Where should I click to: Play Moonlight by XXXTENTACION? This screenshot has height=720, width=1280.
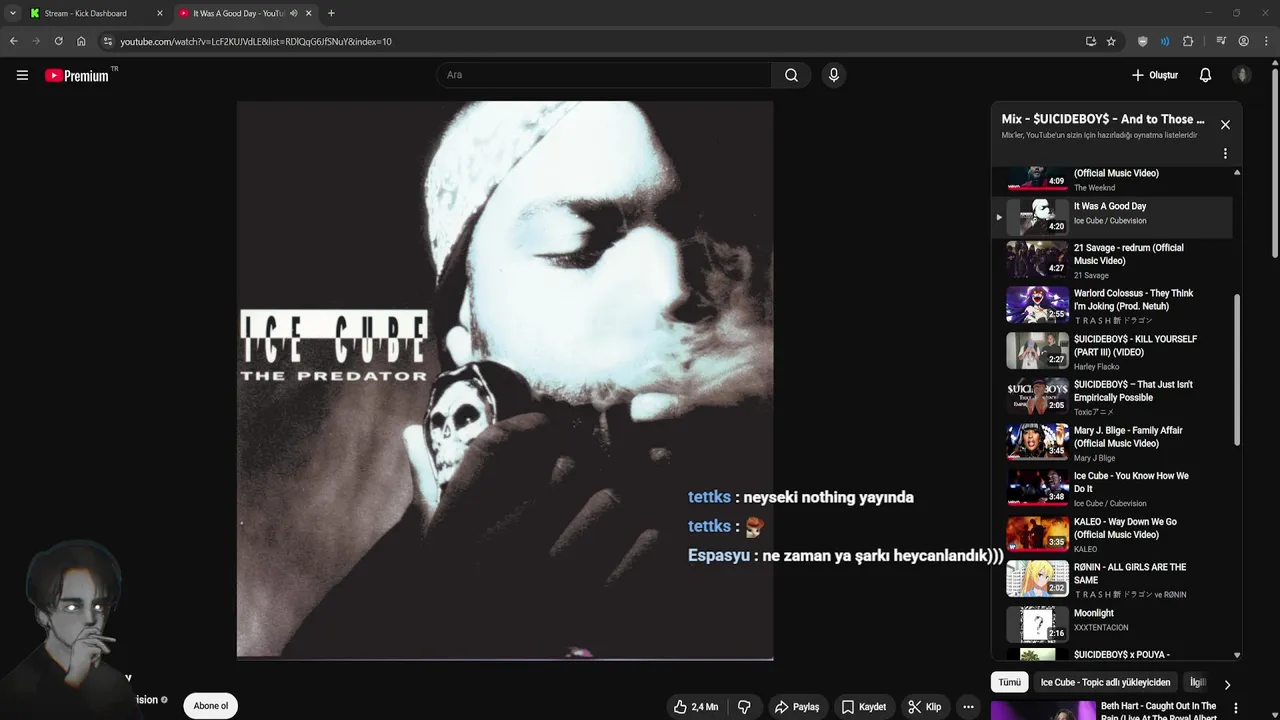pos(1112,625)
